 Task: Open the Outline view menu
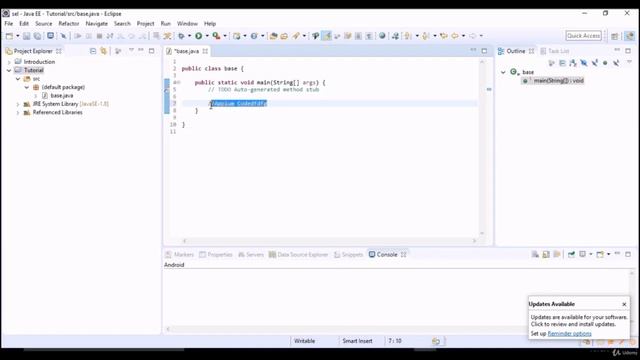click(x=629, y=62)
